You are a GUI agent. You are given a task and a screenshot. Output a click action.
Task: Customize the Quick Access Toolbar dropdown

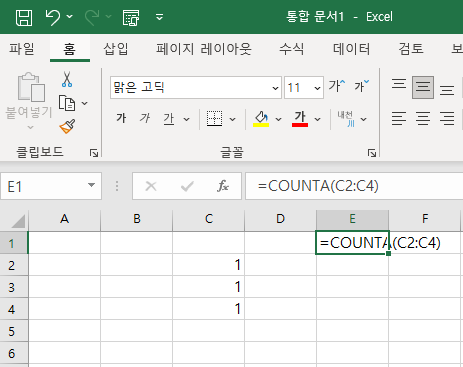(160, 17)
